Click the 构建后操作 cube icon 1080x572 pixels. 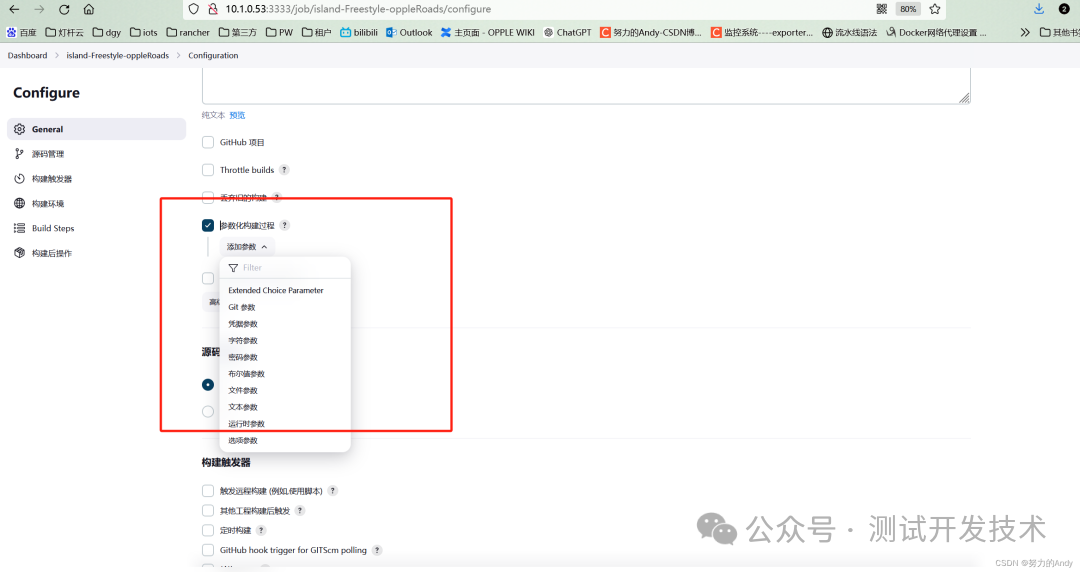click(x=19, y=253)
